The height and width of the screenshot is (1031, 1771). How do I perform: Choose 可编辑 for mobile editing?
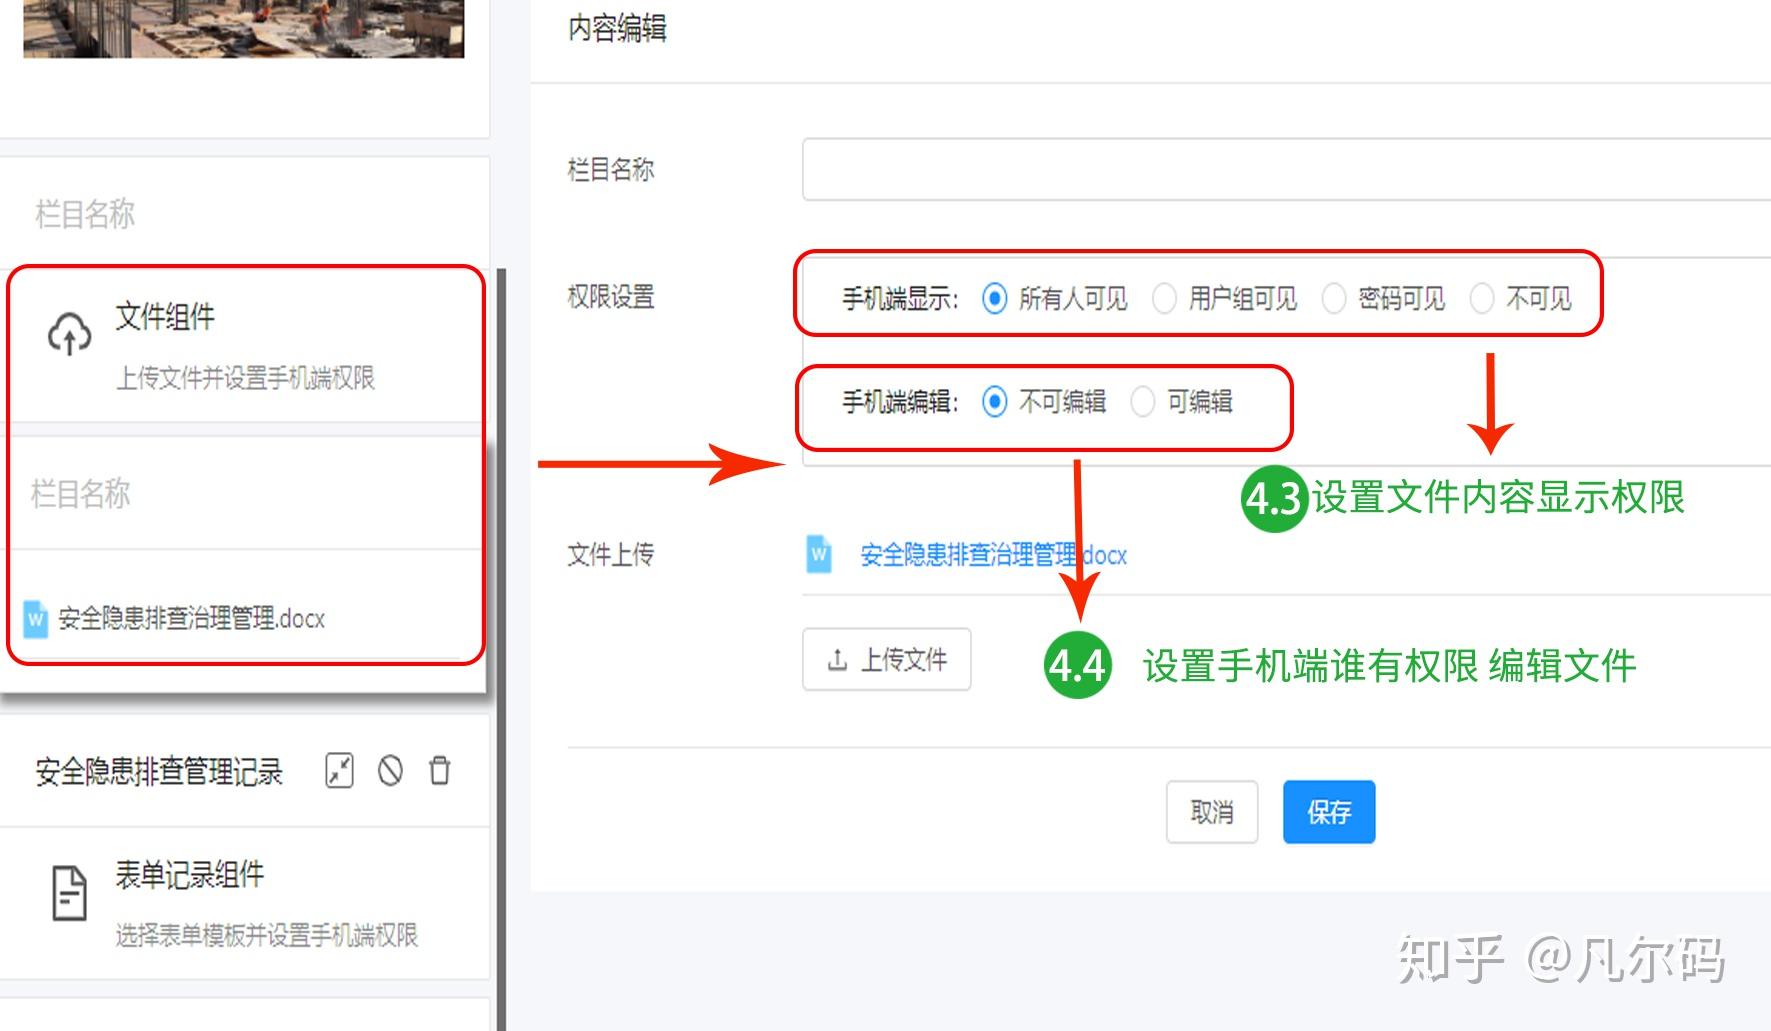1142,402
